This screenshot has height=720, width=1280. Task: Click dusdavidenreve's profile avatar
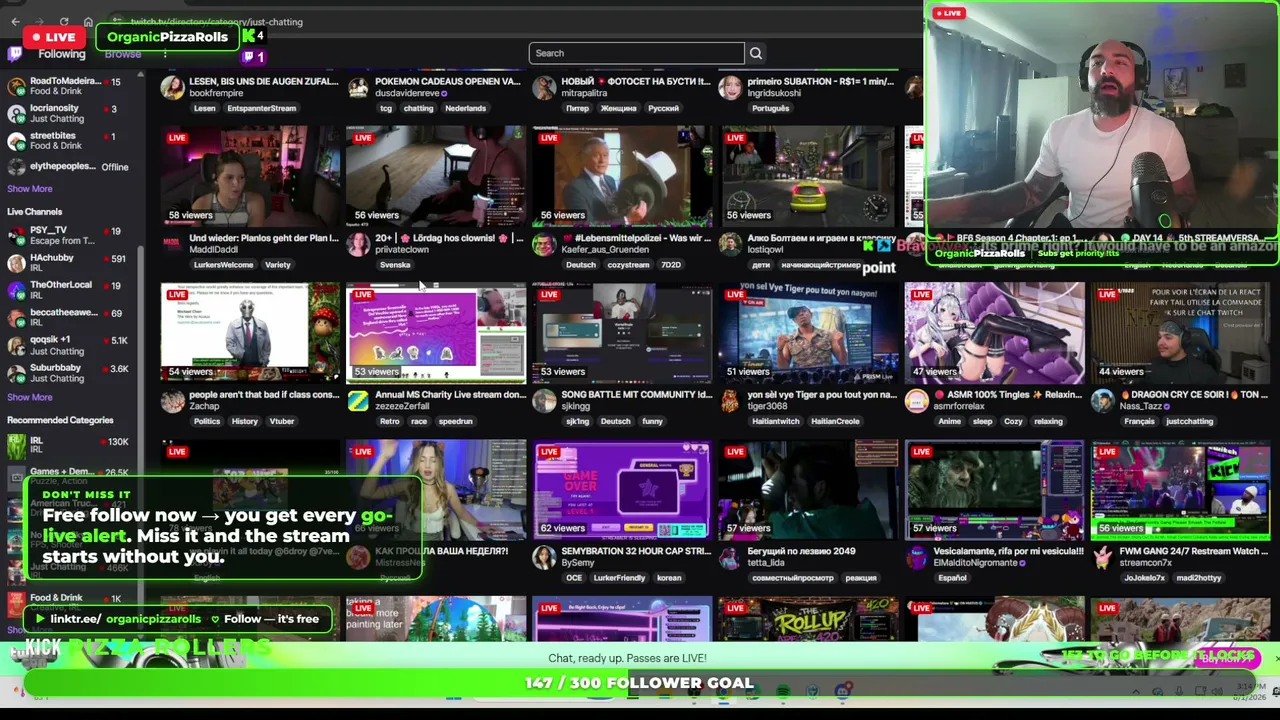358,87
